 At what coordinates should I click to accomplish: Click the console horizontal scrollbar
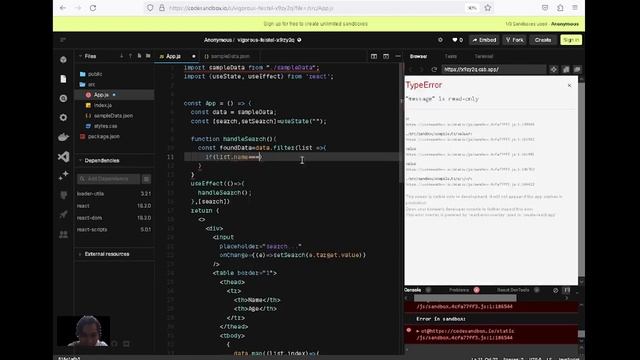[x=465, y=298]
